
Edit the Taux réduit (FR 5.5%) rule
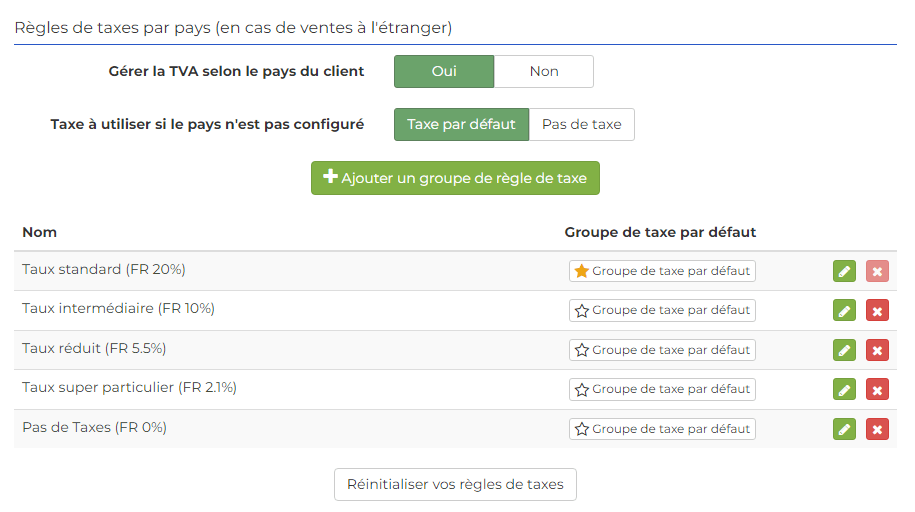[x=844, y=350]
